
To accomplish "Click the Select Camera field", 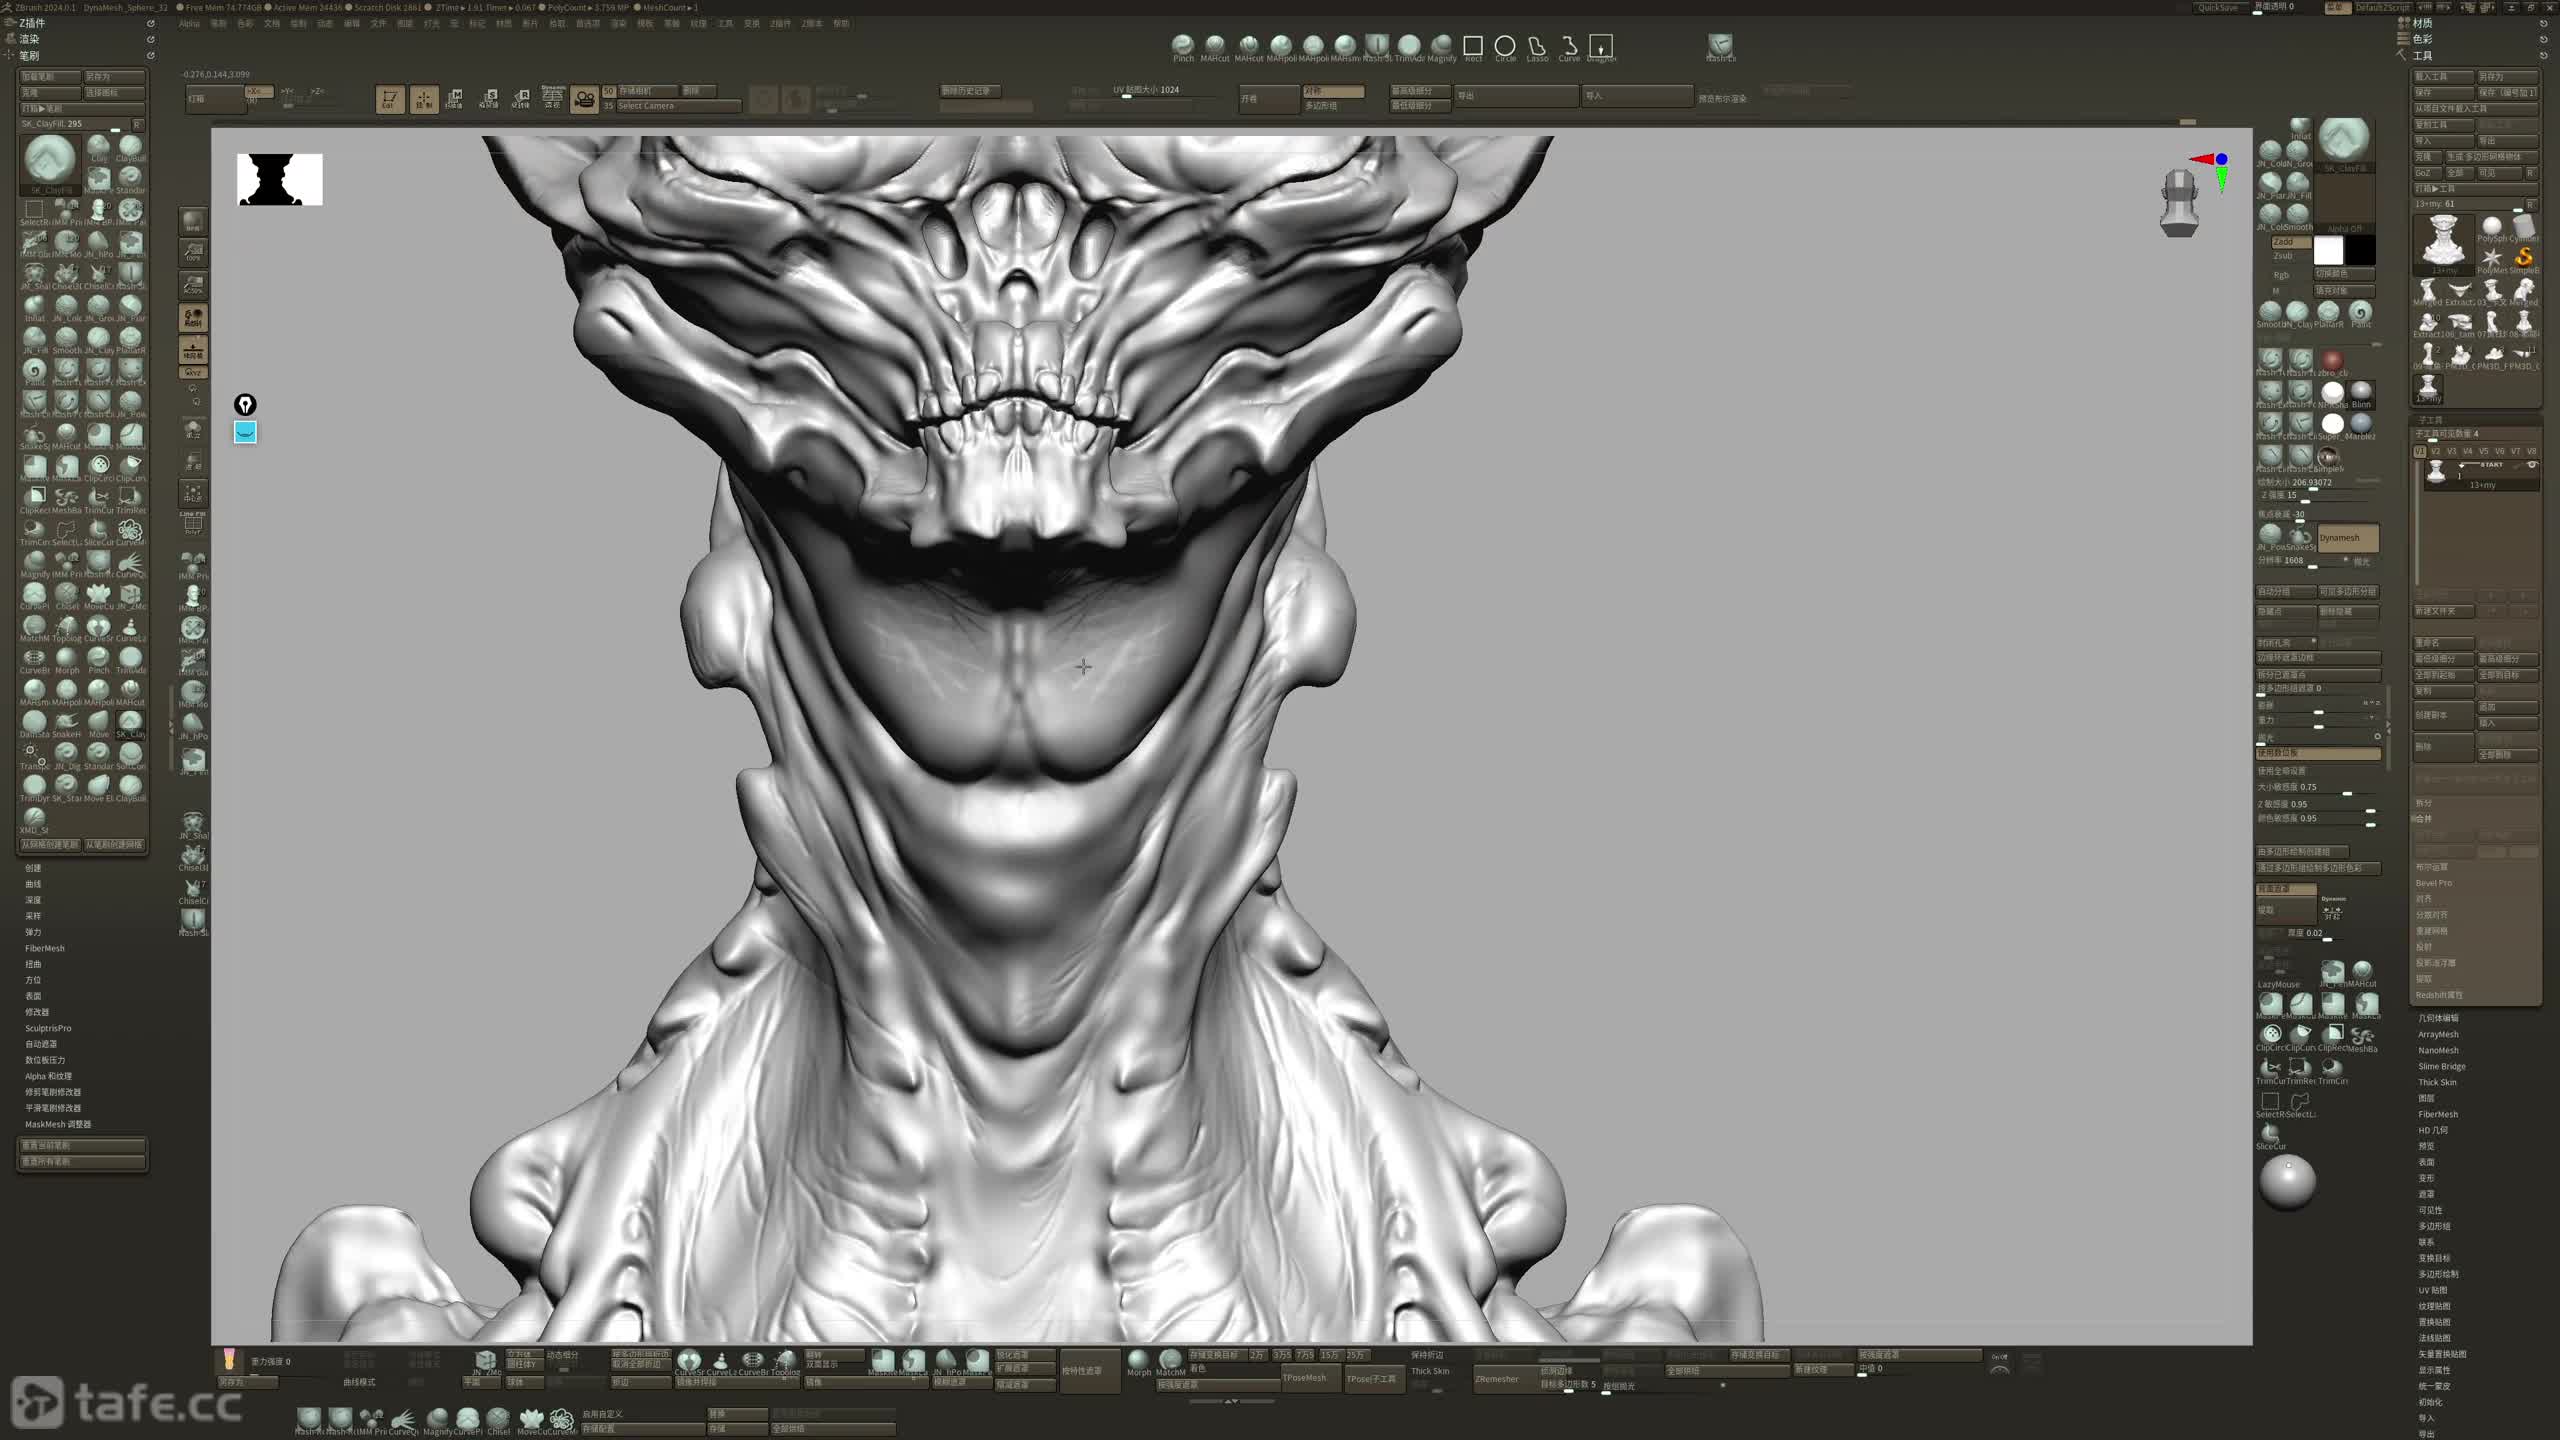I will tap(678, 106).
